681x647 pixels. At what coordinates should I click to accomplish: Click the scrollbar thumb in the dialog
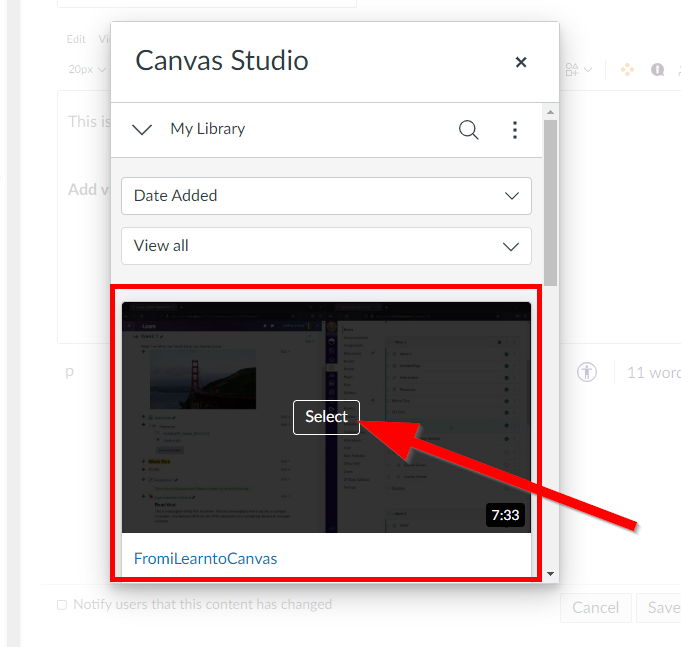click(x=550, y=203)
